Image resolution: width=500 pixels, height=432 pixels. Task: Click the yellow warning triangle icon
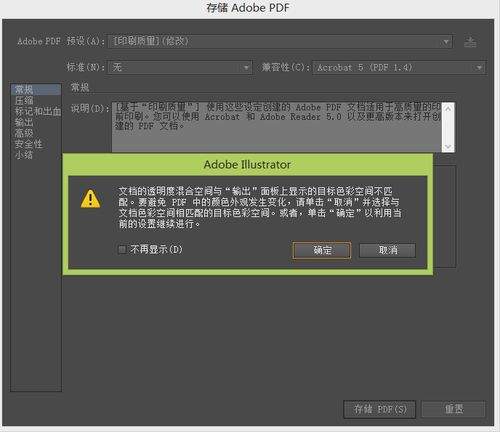click(90, 199)
